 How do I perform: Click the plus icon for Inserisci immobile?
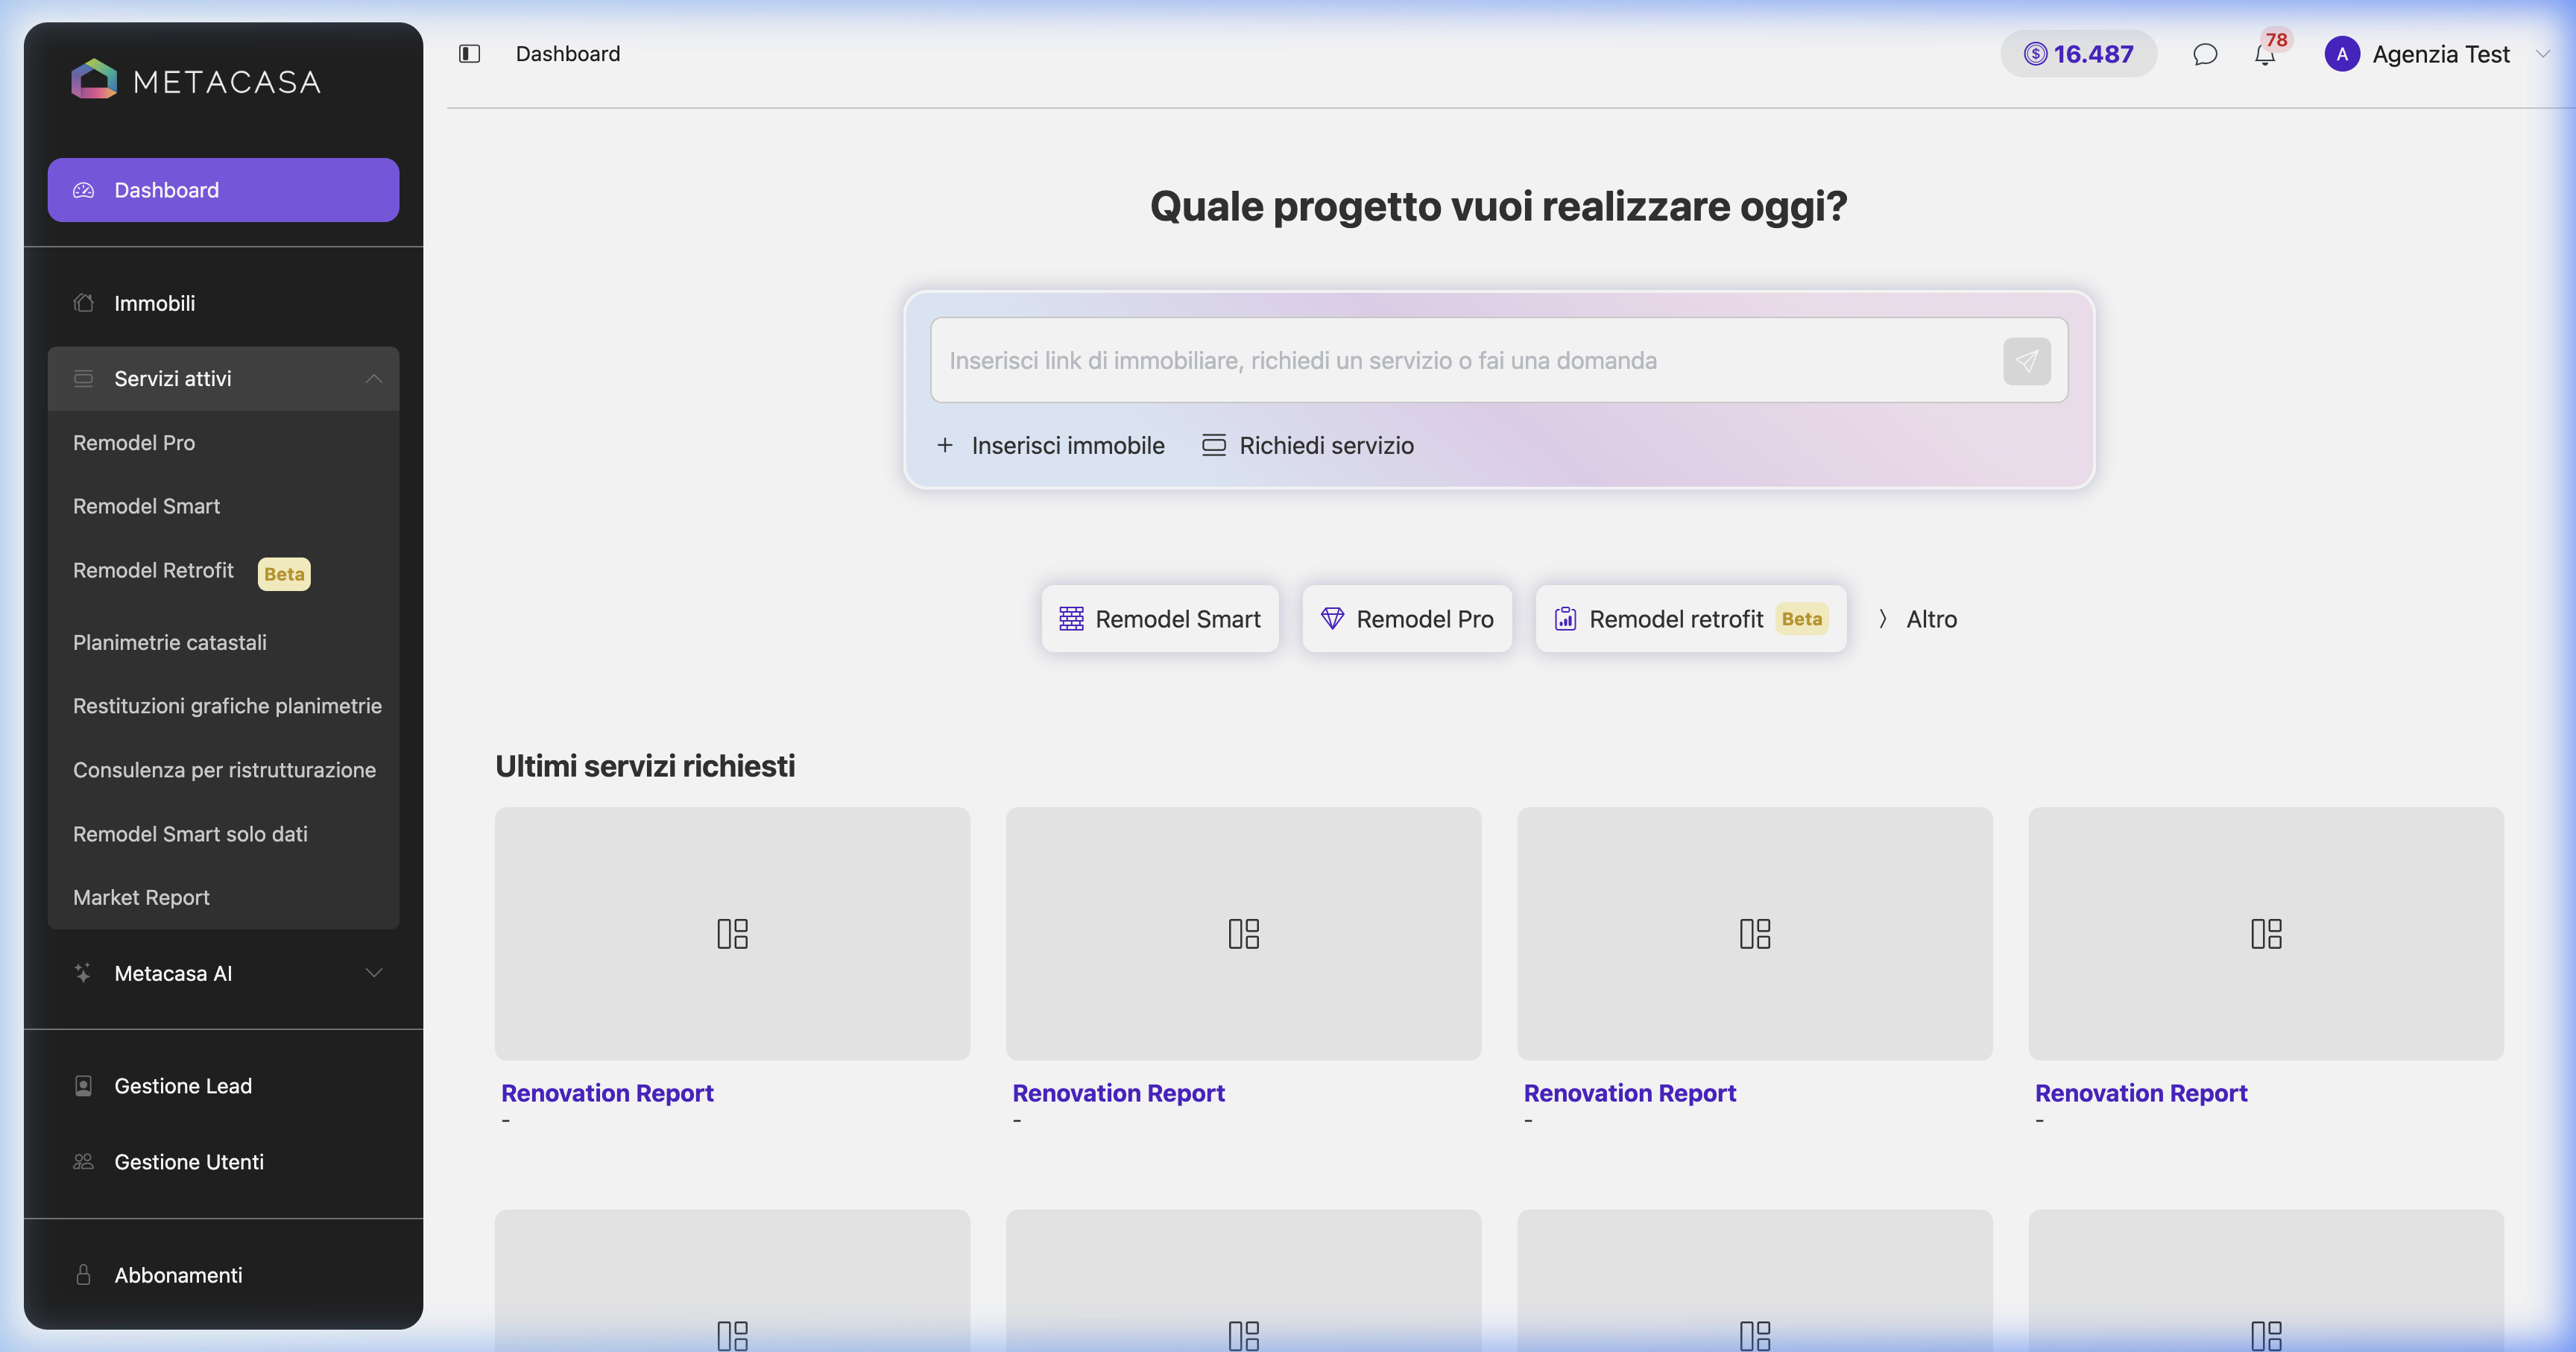click(944, 445)
